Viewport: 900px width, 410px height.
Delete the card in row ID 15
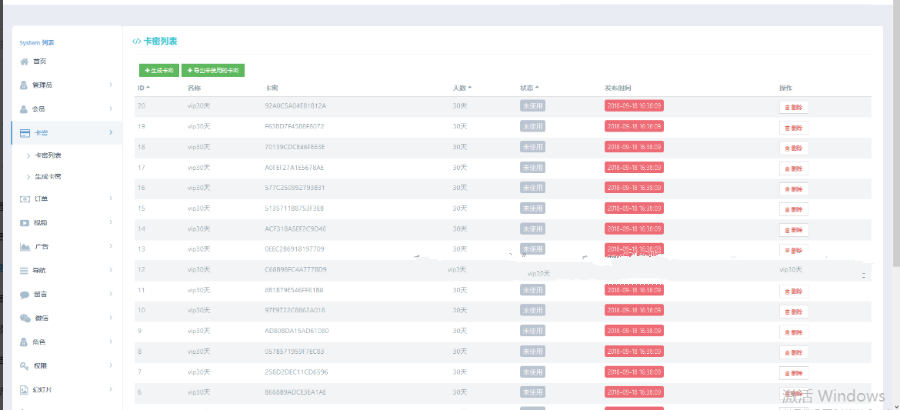tap(794, 209)
